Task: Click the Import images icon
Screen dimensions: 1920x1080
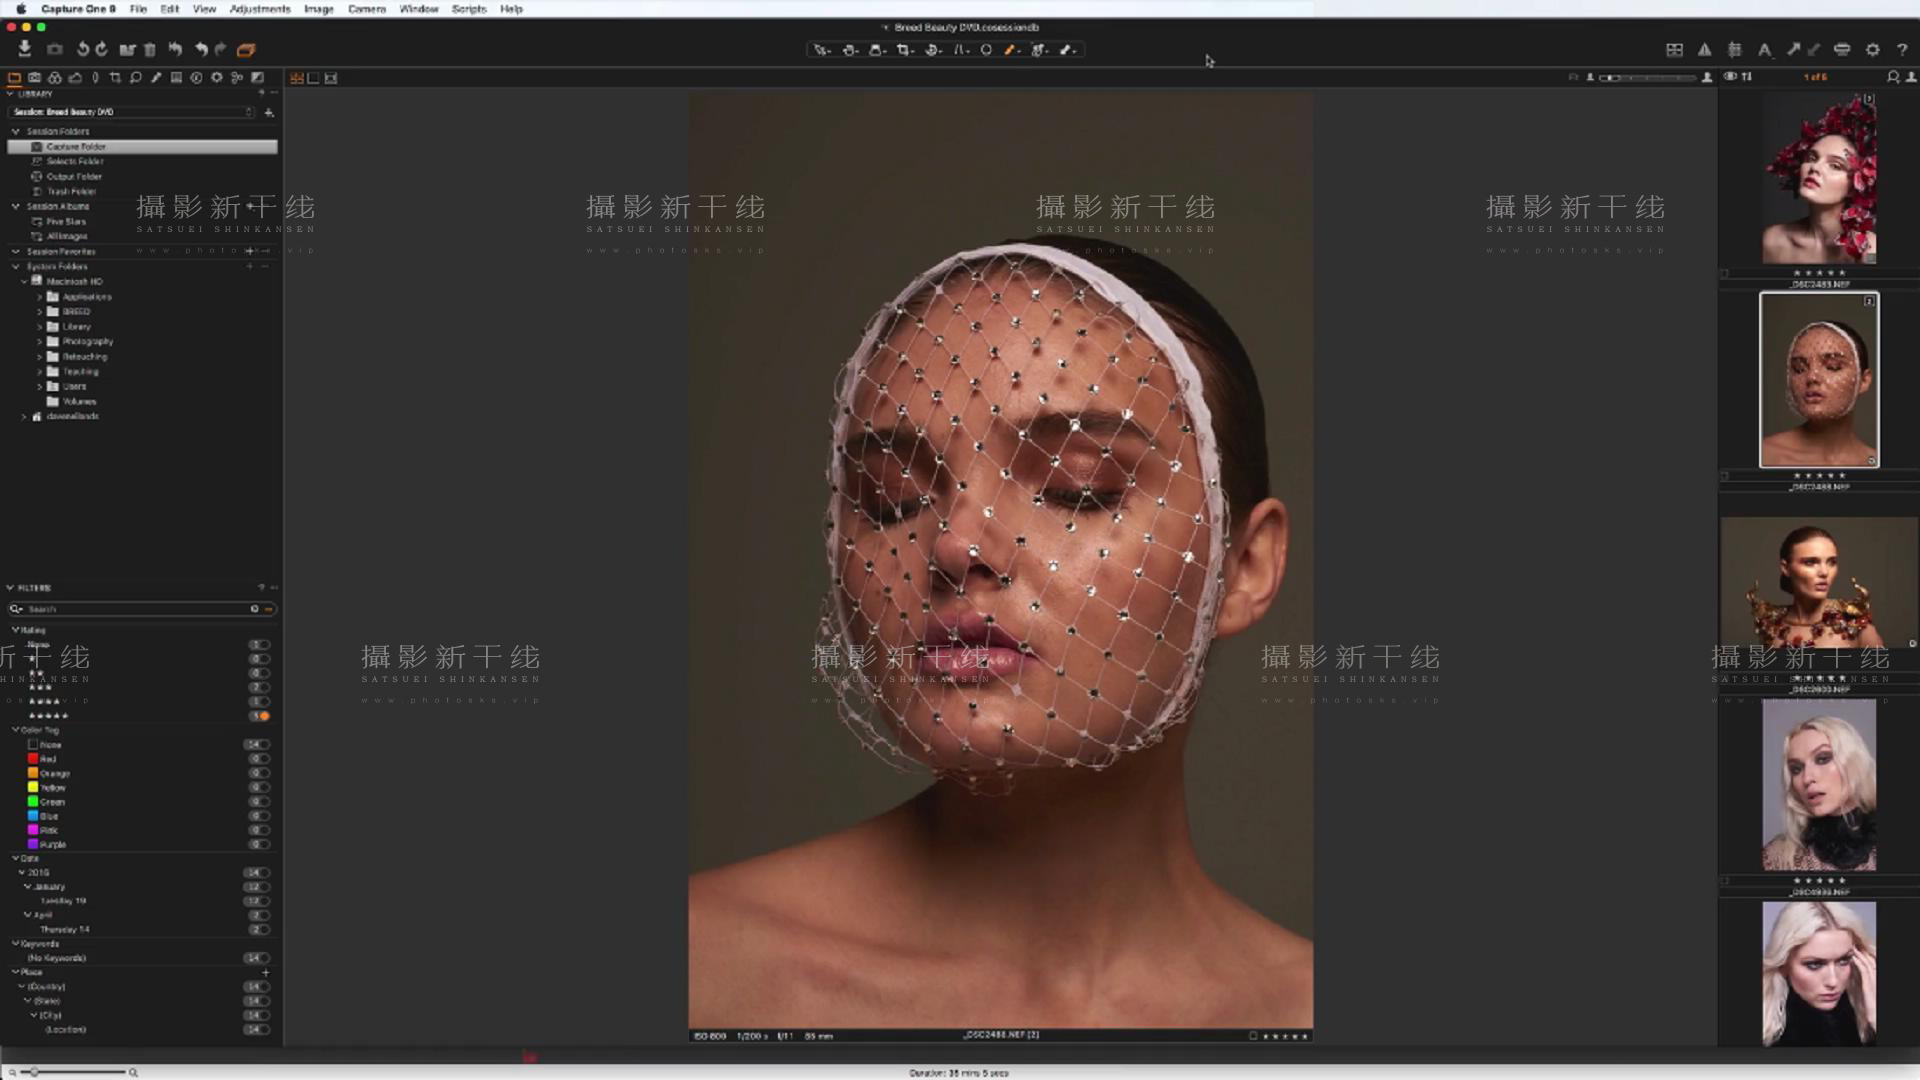Action: point(24,49)
